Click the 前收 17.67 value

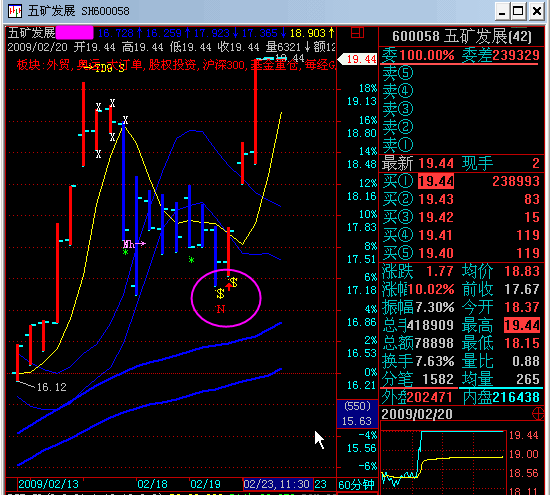[x=522, y=289]
